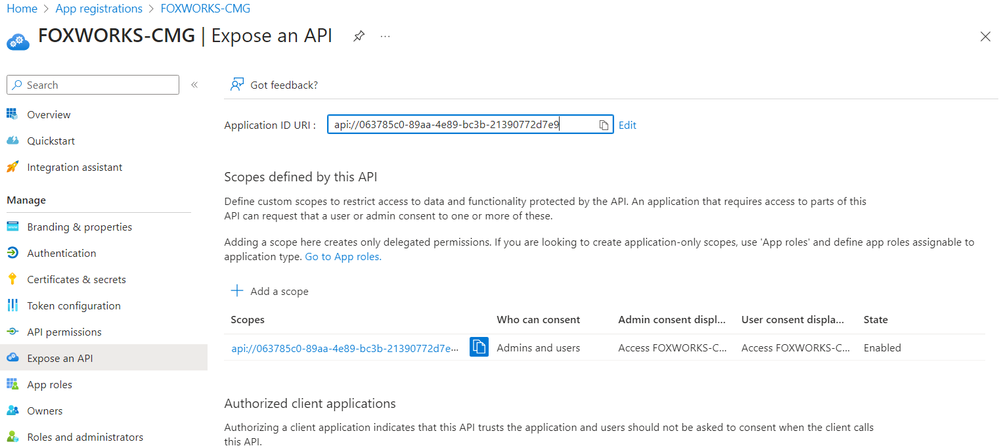Navigate to Home breadcrumb
Viewport: 999px width, 448px height.
click(x=22, y=9)
